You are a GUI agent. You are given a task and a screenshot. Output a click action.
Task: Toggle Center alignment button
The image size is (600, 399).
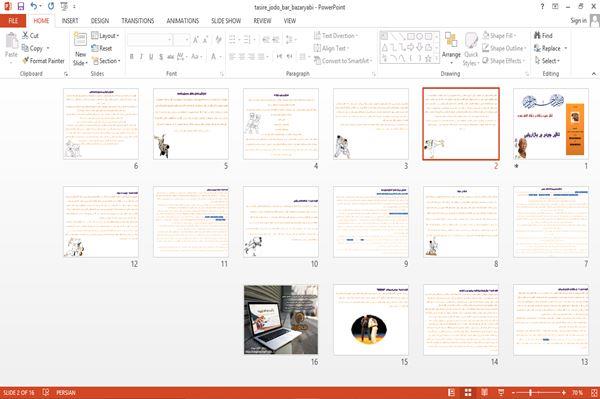tap(242, 57)
